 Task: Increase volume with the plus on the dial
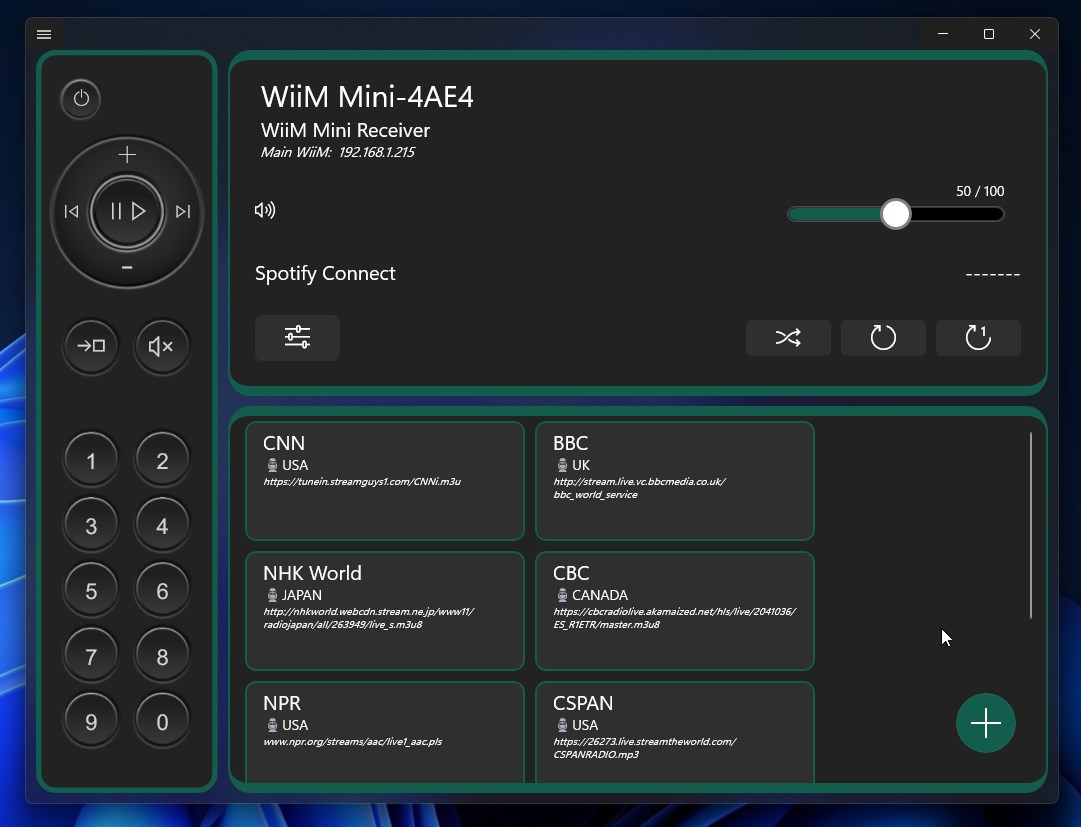coord(127,154)
